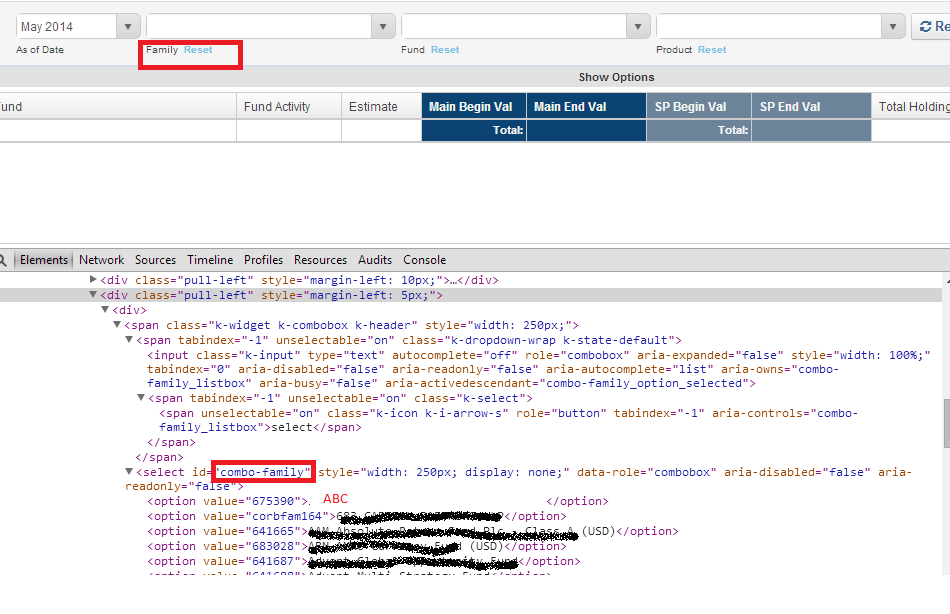Open the Console tab in DevTools
Screen dimensions: 950x614
425,260
